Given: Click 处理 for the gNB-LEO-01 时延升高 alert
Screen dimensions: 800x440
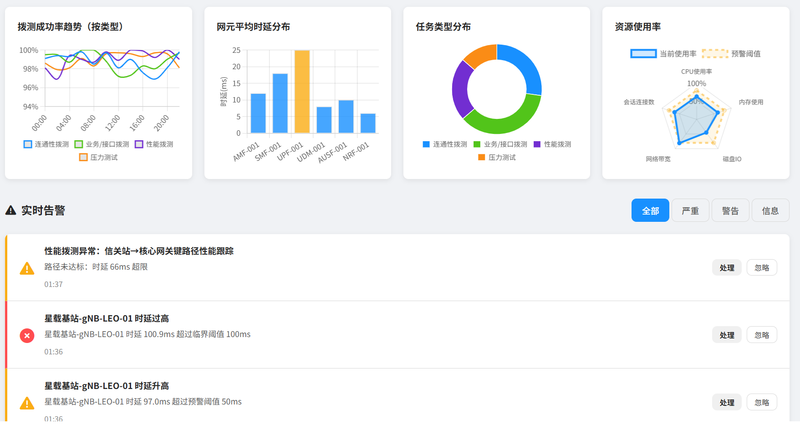Looking at the screenshot, I should (727, 402).
